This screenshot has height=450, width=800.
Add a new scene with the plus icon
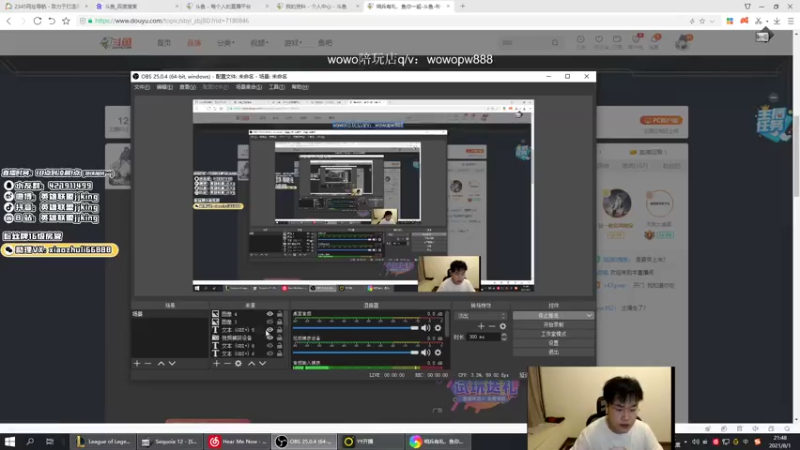pos(137,363)
